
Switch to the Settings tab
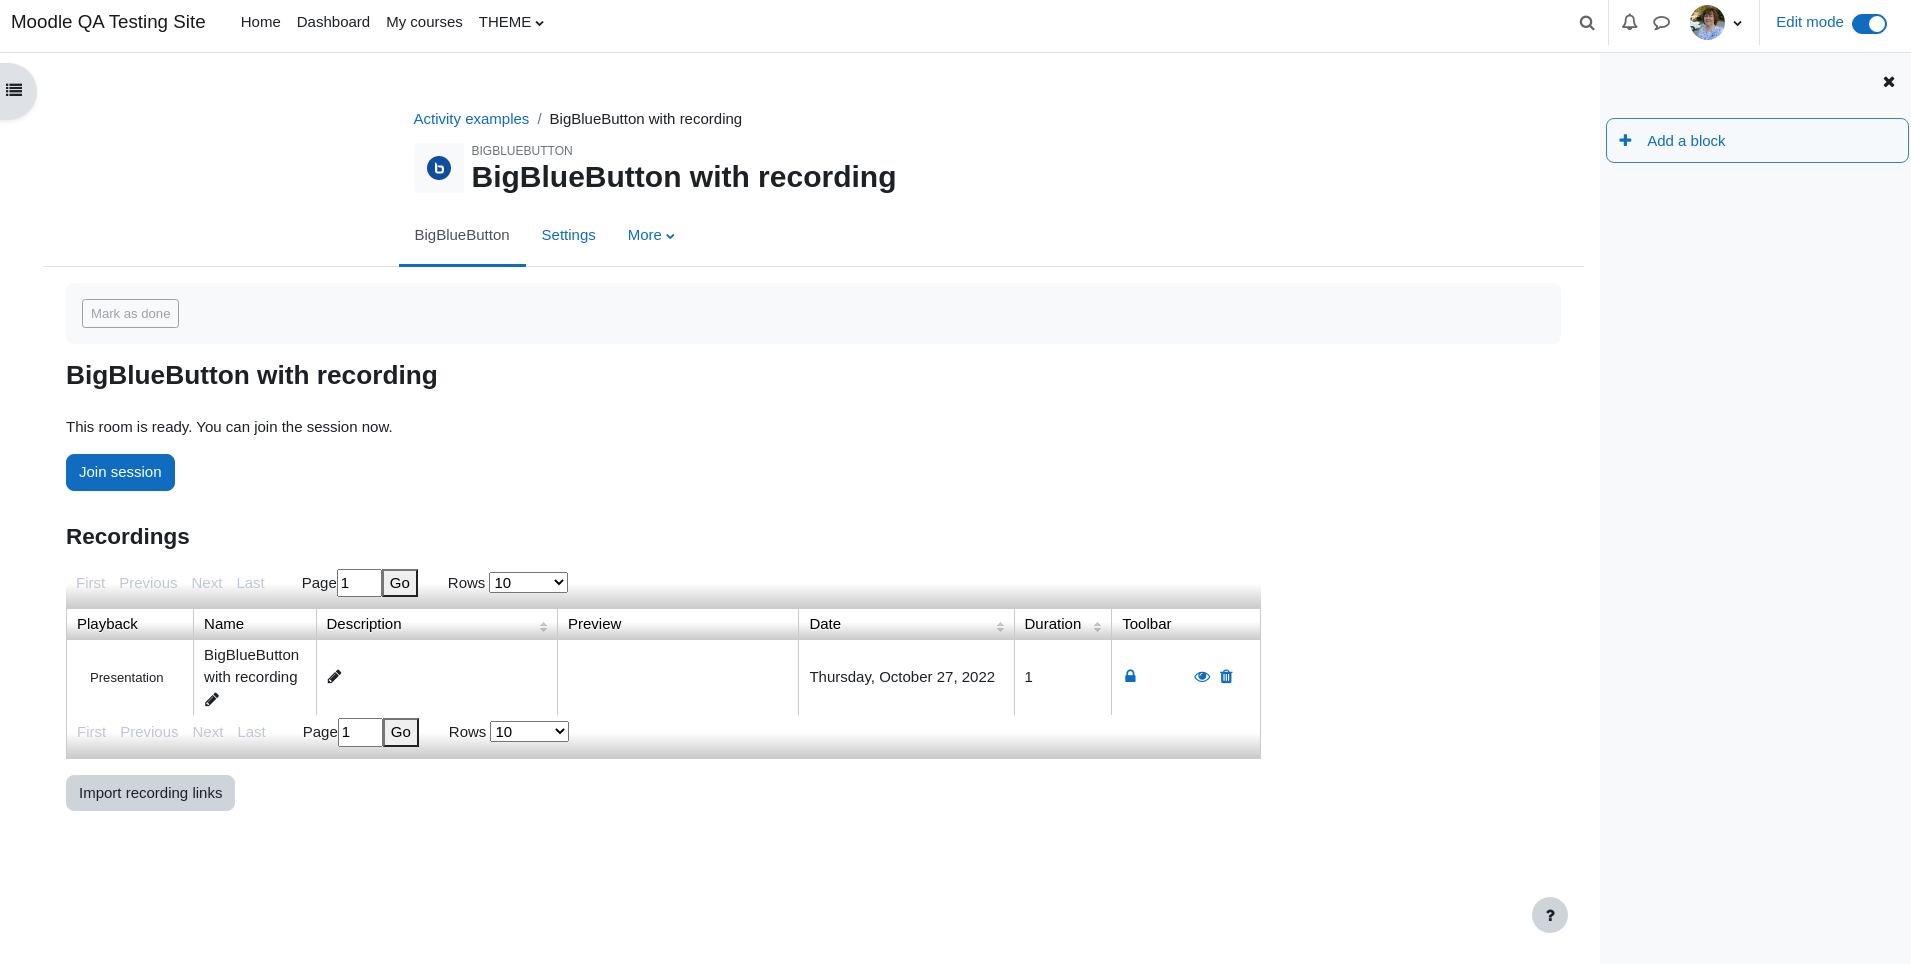(568, 235)
